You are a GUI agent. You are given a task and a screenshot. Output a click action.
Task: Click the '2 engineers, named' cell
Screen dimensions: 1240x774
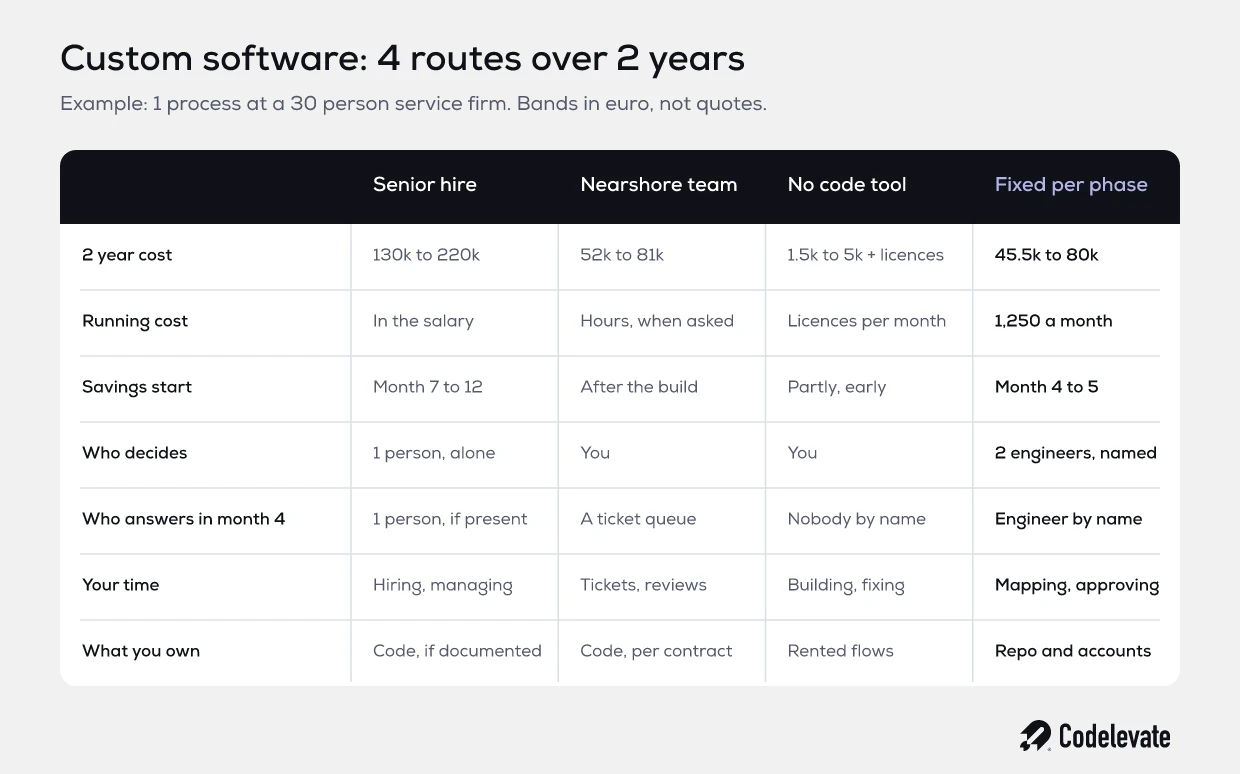(1076, 453)
